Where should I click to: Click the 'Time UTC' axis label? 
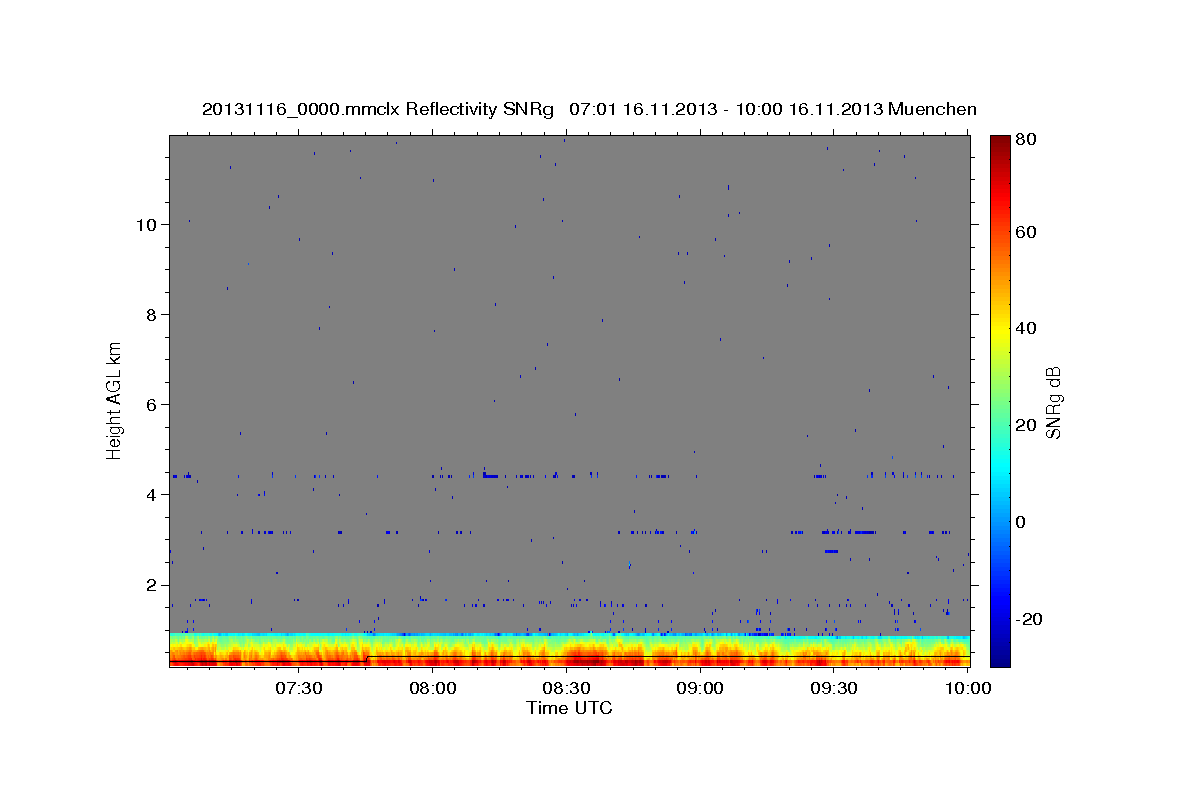click(x=569, y=708)
